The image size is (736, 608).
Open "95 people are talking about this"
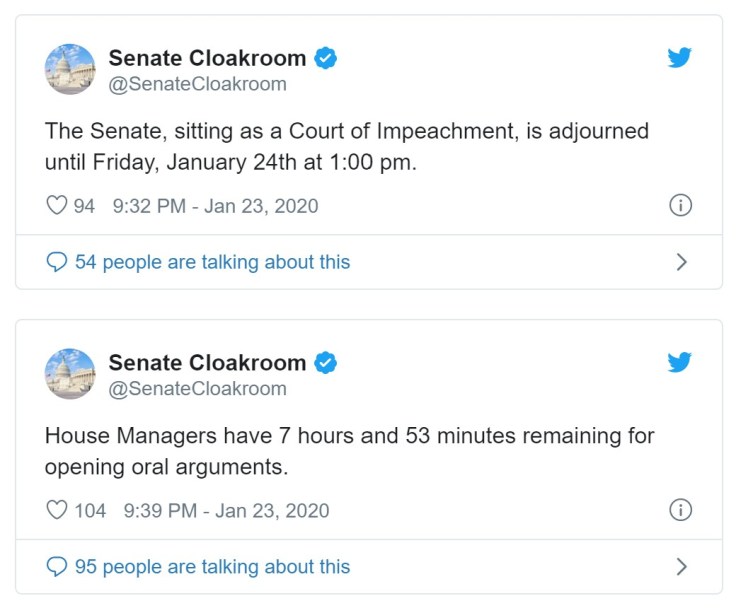[212, 567]
